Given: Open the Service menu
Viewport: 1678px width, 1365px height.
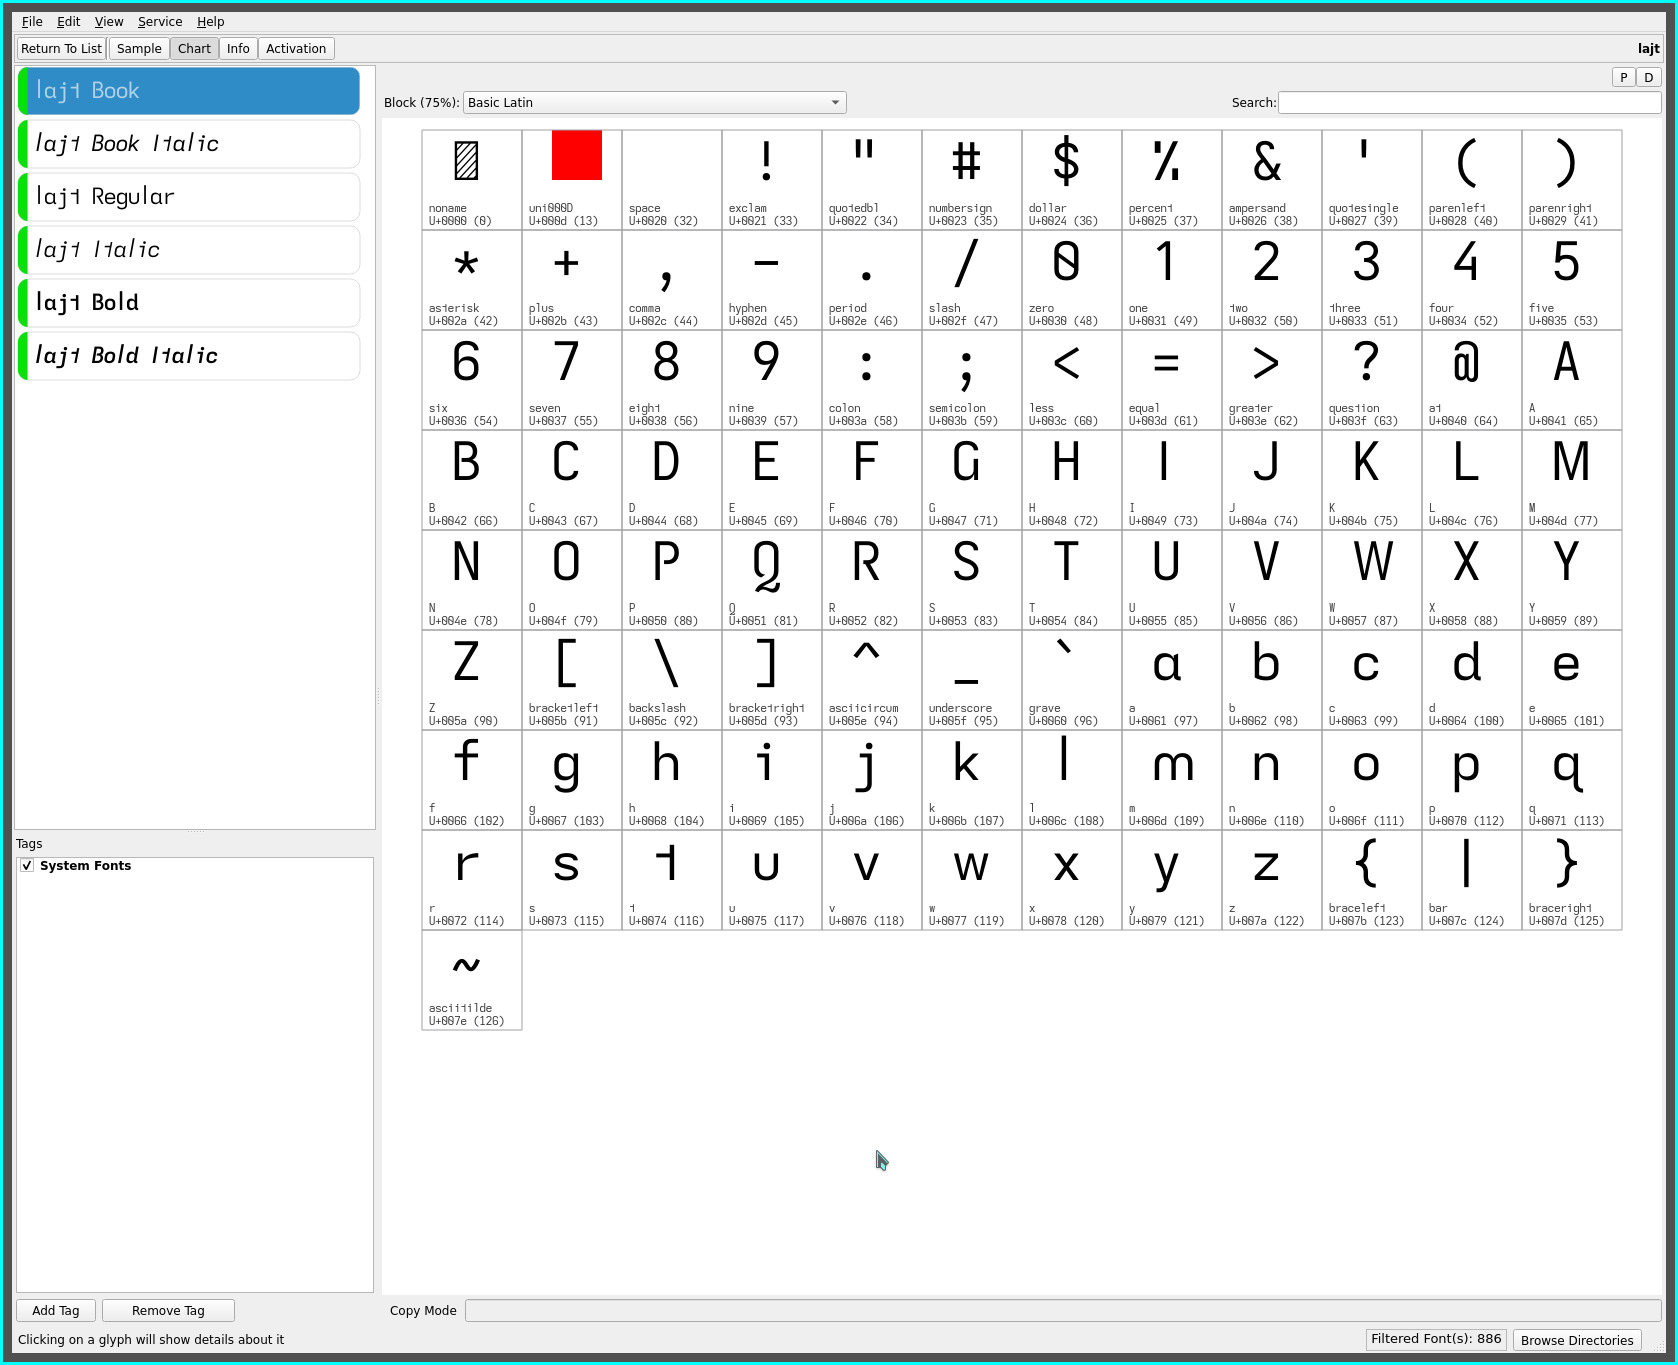Looking at the screenshot, I should point(160,21).
